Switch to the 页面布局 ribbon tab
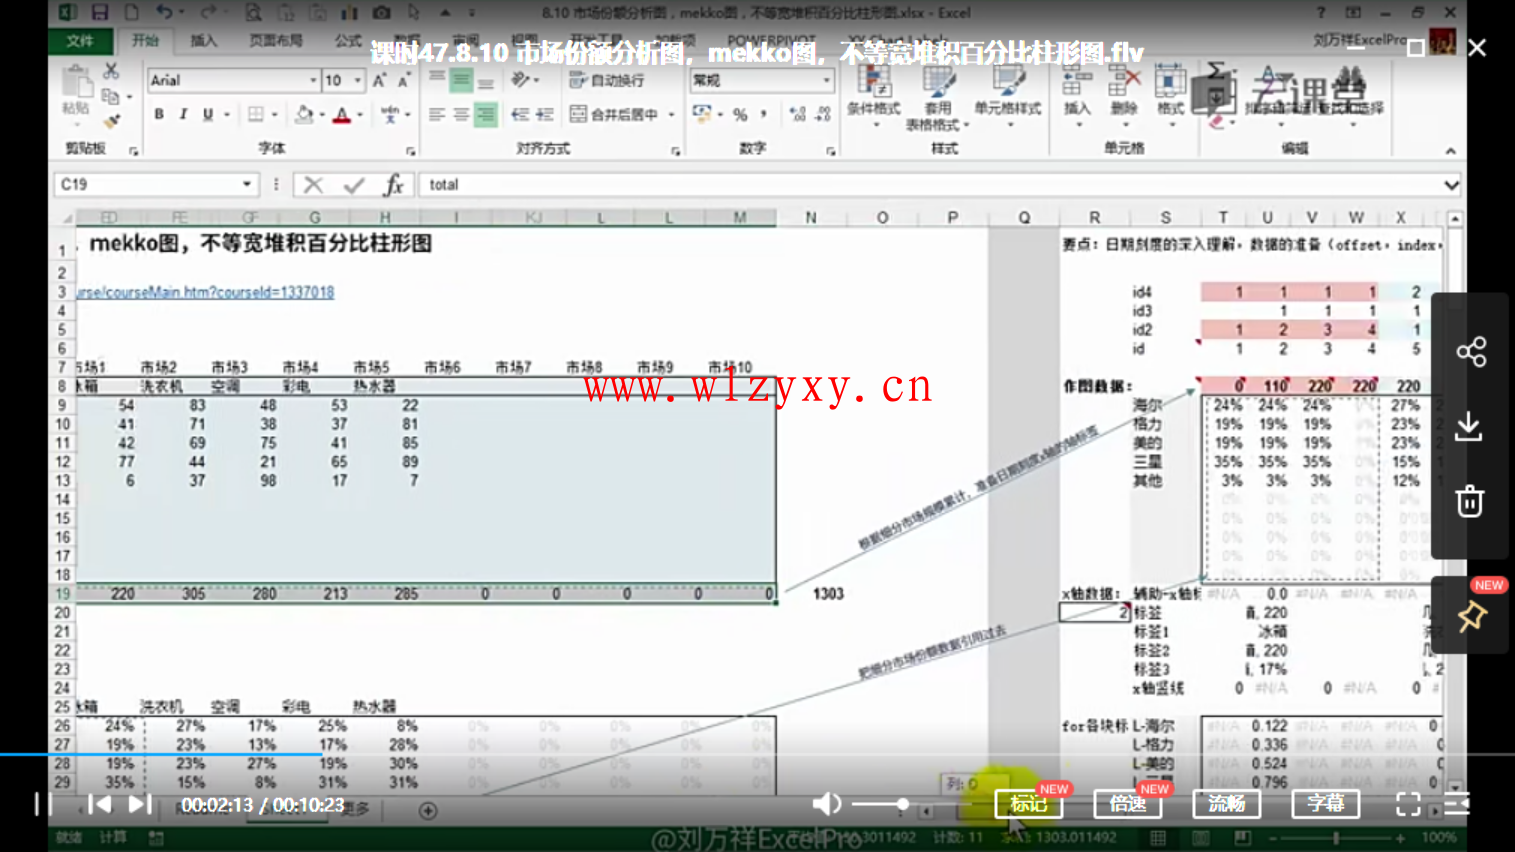 (276, 41)
